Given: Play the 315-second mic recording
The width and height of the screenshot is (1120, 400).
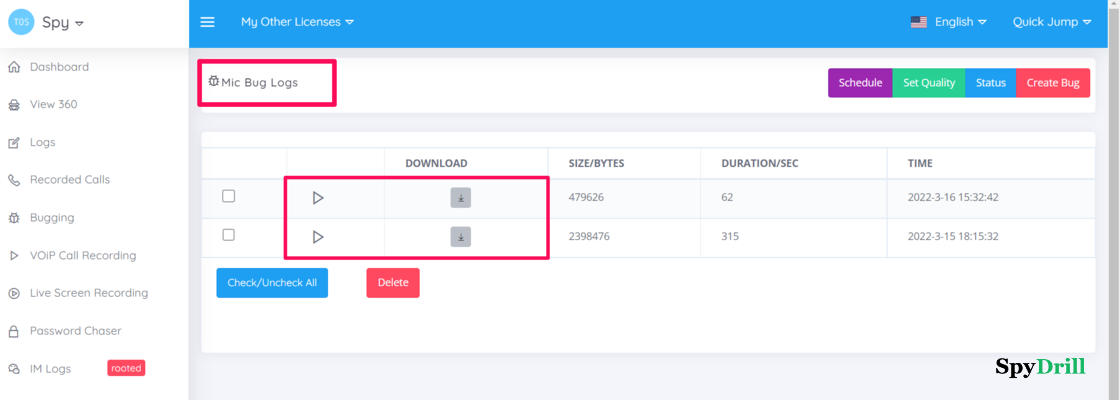Looking at the screenshot, I should (318, 237).
